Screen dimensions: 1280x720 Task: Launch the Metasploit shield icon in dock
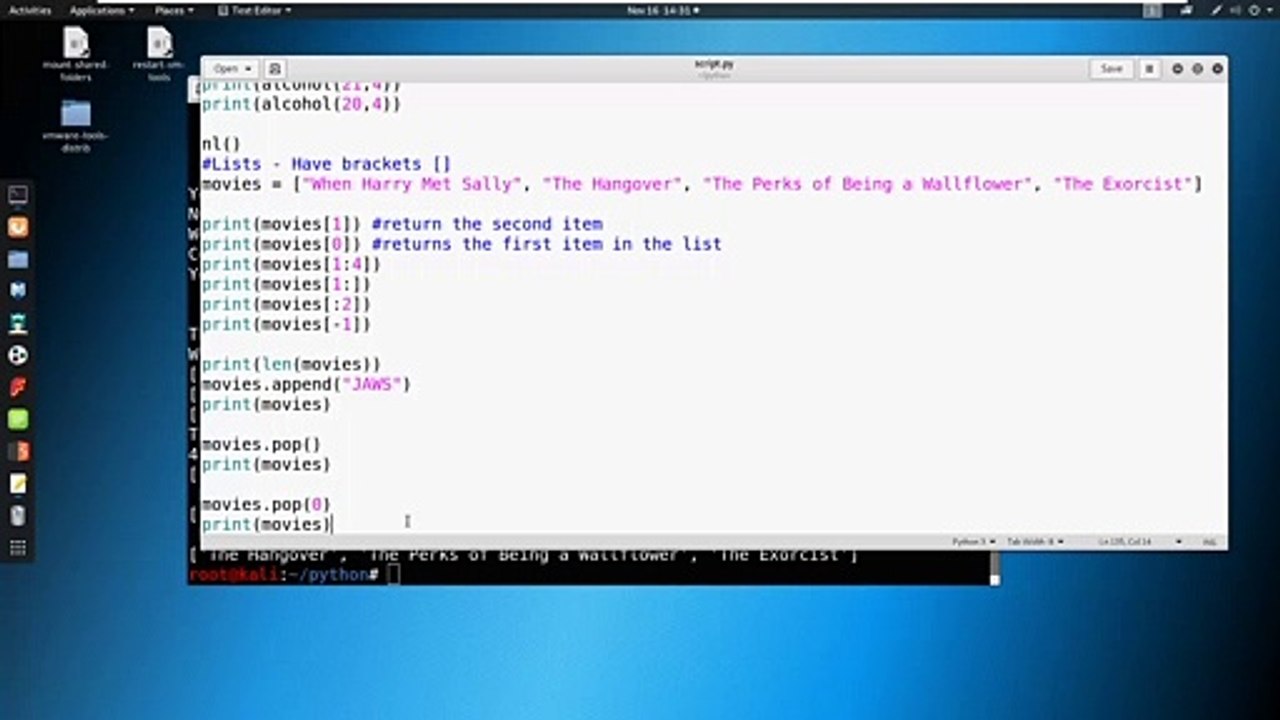click(x=18, y=291)
